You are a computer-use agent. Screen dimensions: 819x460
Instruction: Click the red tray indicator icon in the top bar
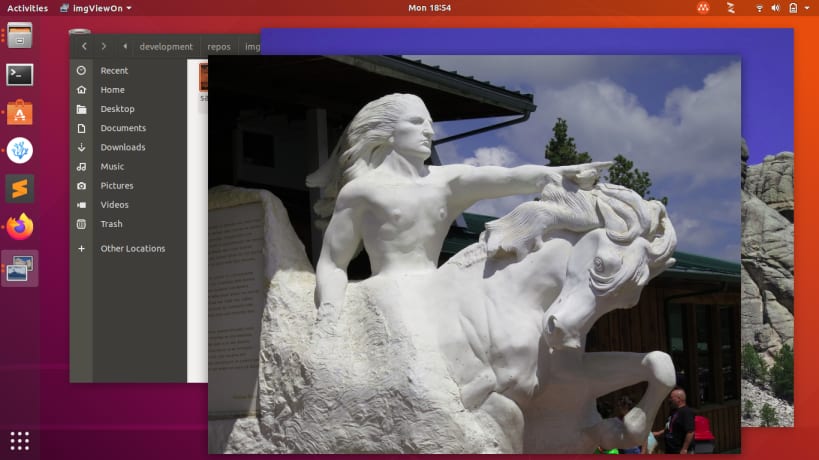pyautogui.click(x=703, y=8)
